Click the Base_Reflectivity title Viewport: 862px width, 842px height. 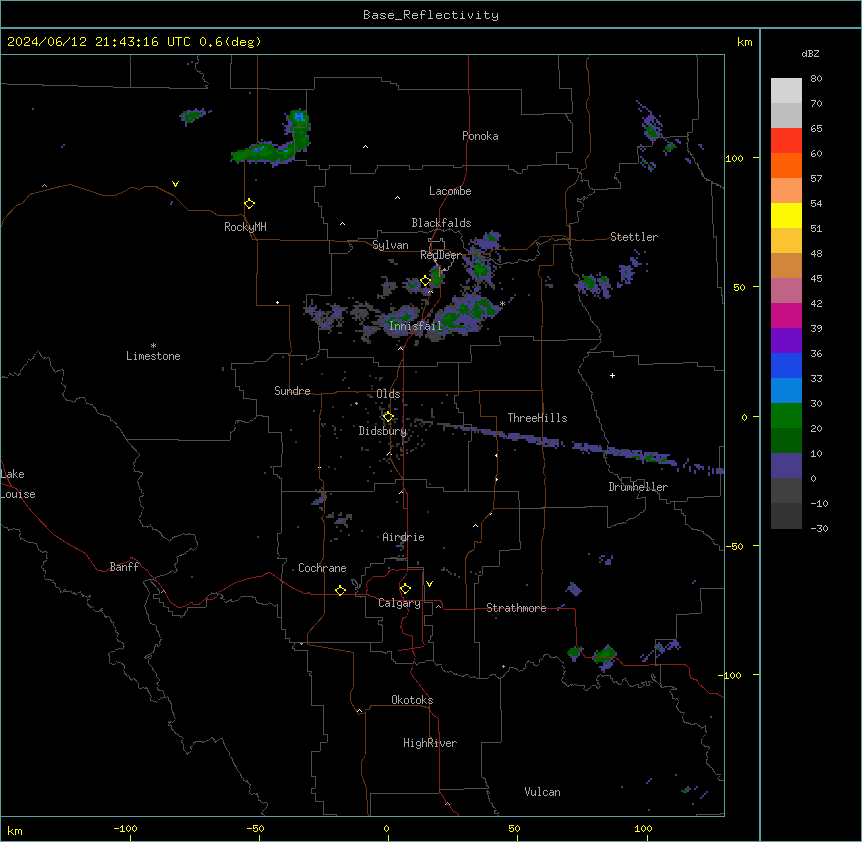[431, 15]
